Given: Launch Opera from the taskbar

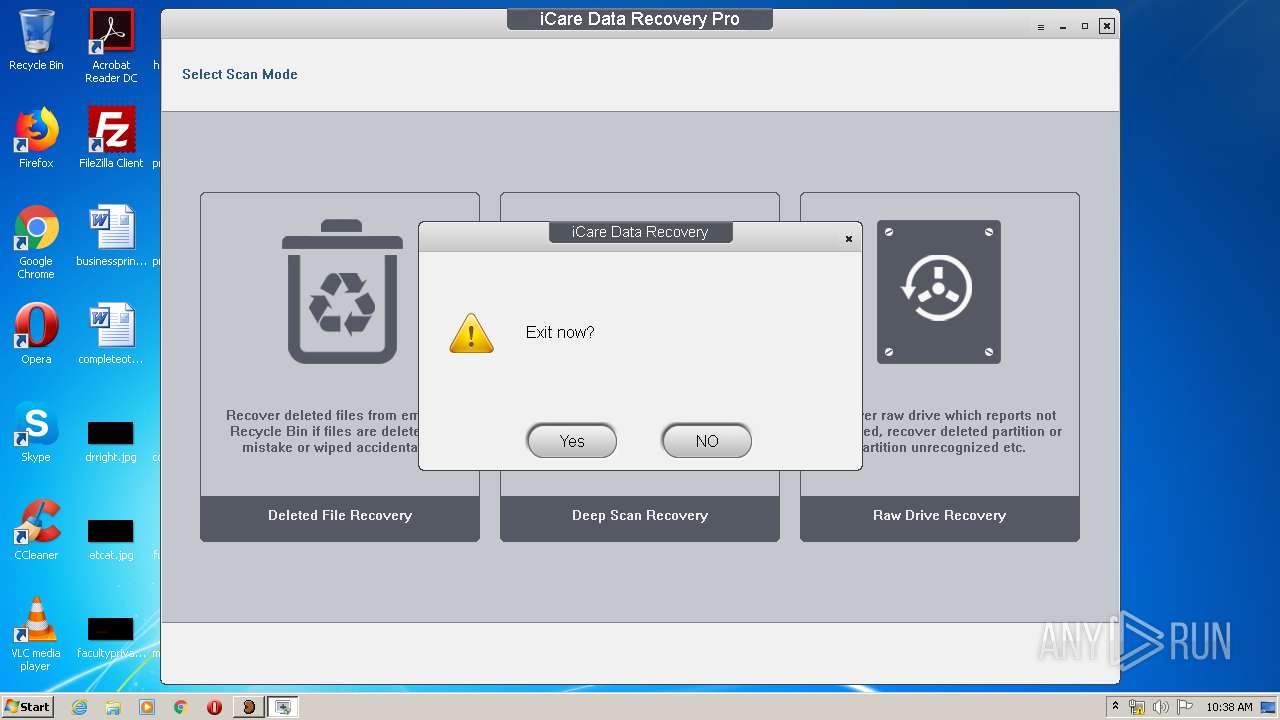Looking at the screenshot, I should (214, 707).
